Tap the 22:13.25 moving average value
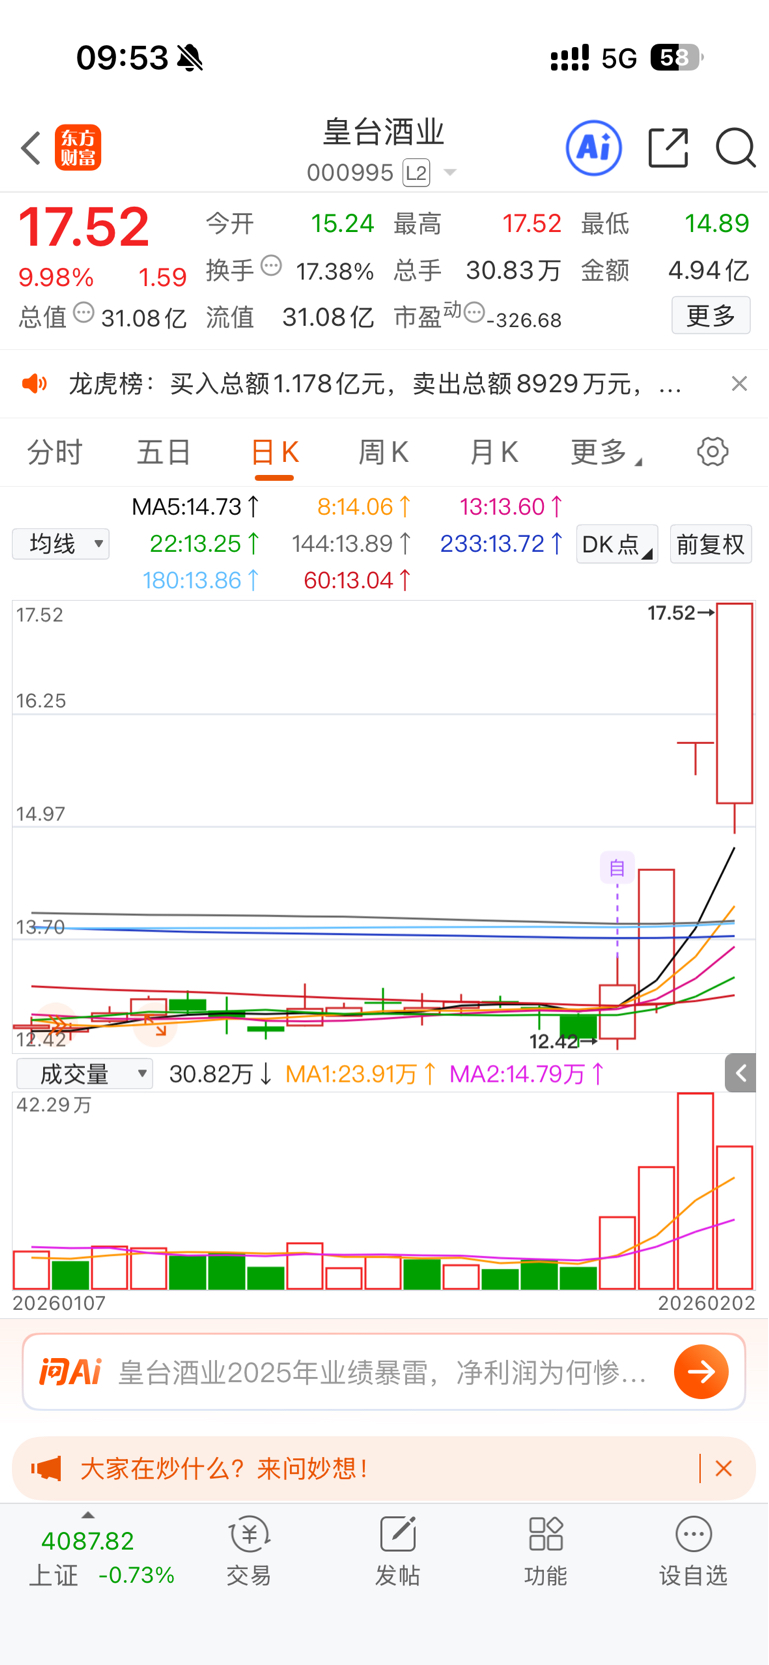This screenshot has width=769, height=1665. tap(205, 544)
